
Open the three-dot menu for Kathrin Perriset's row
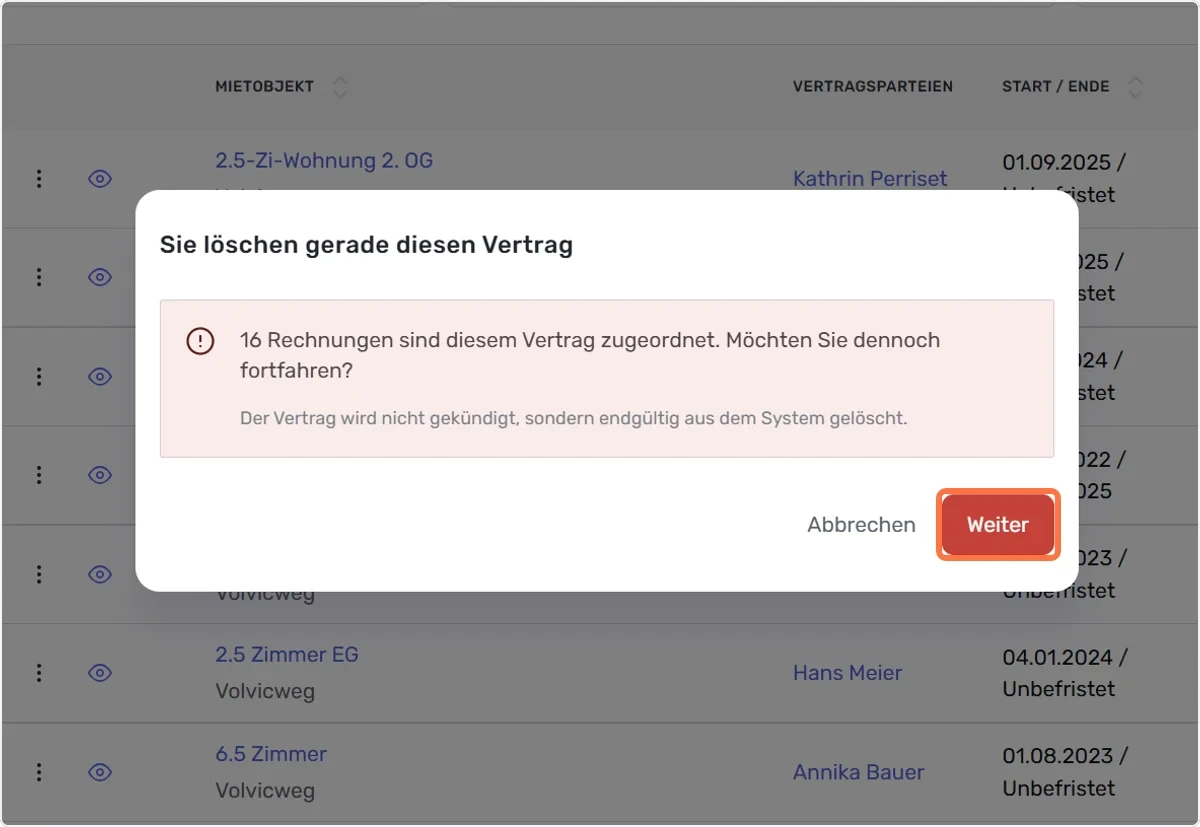[39, 179]
